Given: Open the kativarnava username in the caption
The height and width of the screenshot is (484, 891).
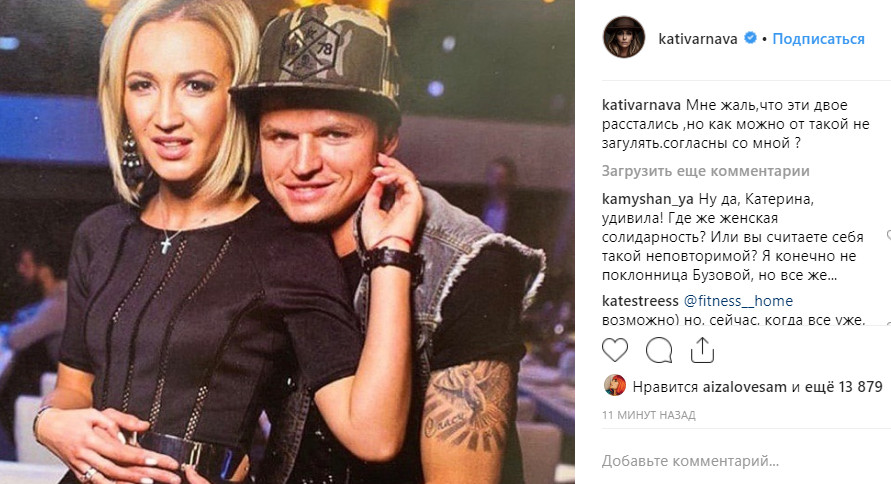Looking at the screenshot, I should 641,105.
